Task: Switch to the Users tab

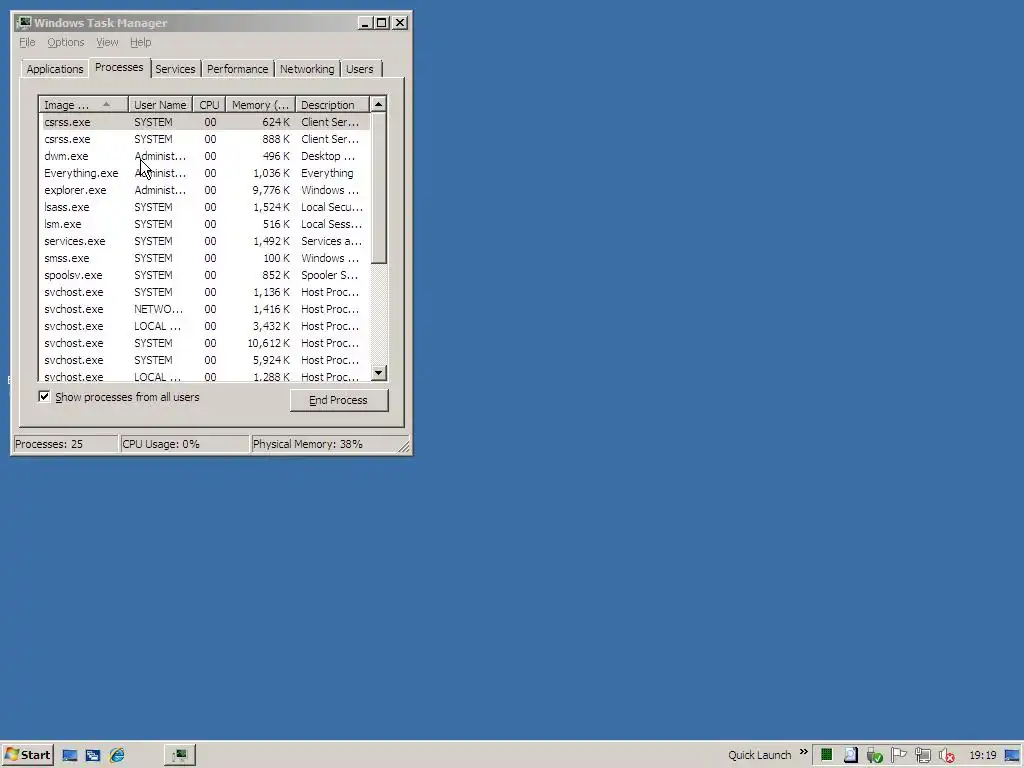Action: tap(360, 69)
